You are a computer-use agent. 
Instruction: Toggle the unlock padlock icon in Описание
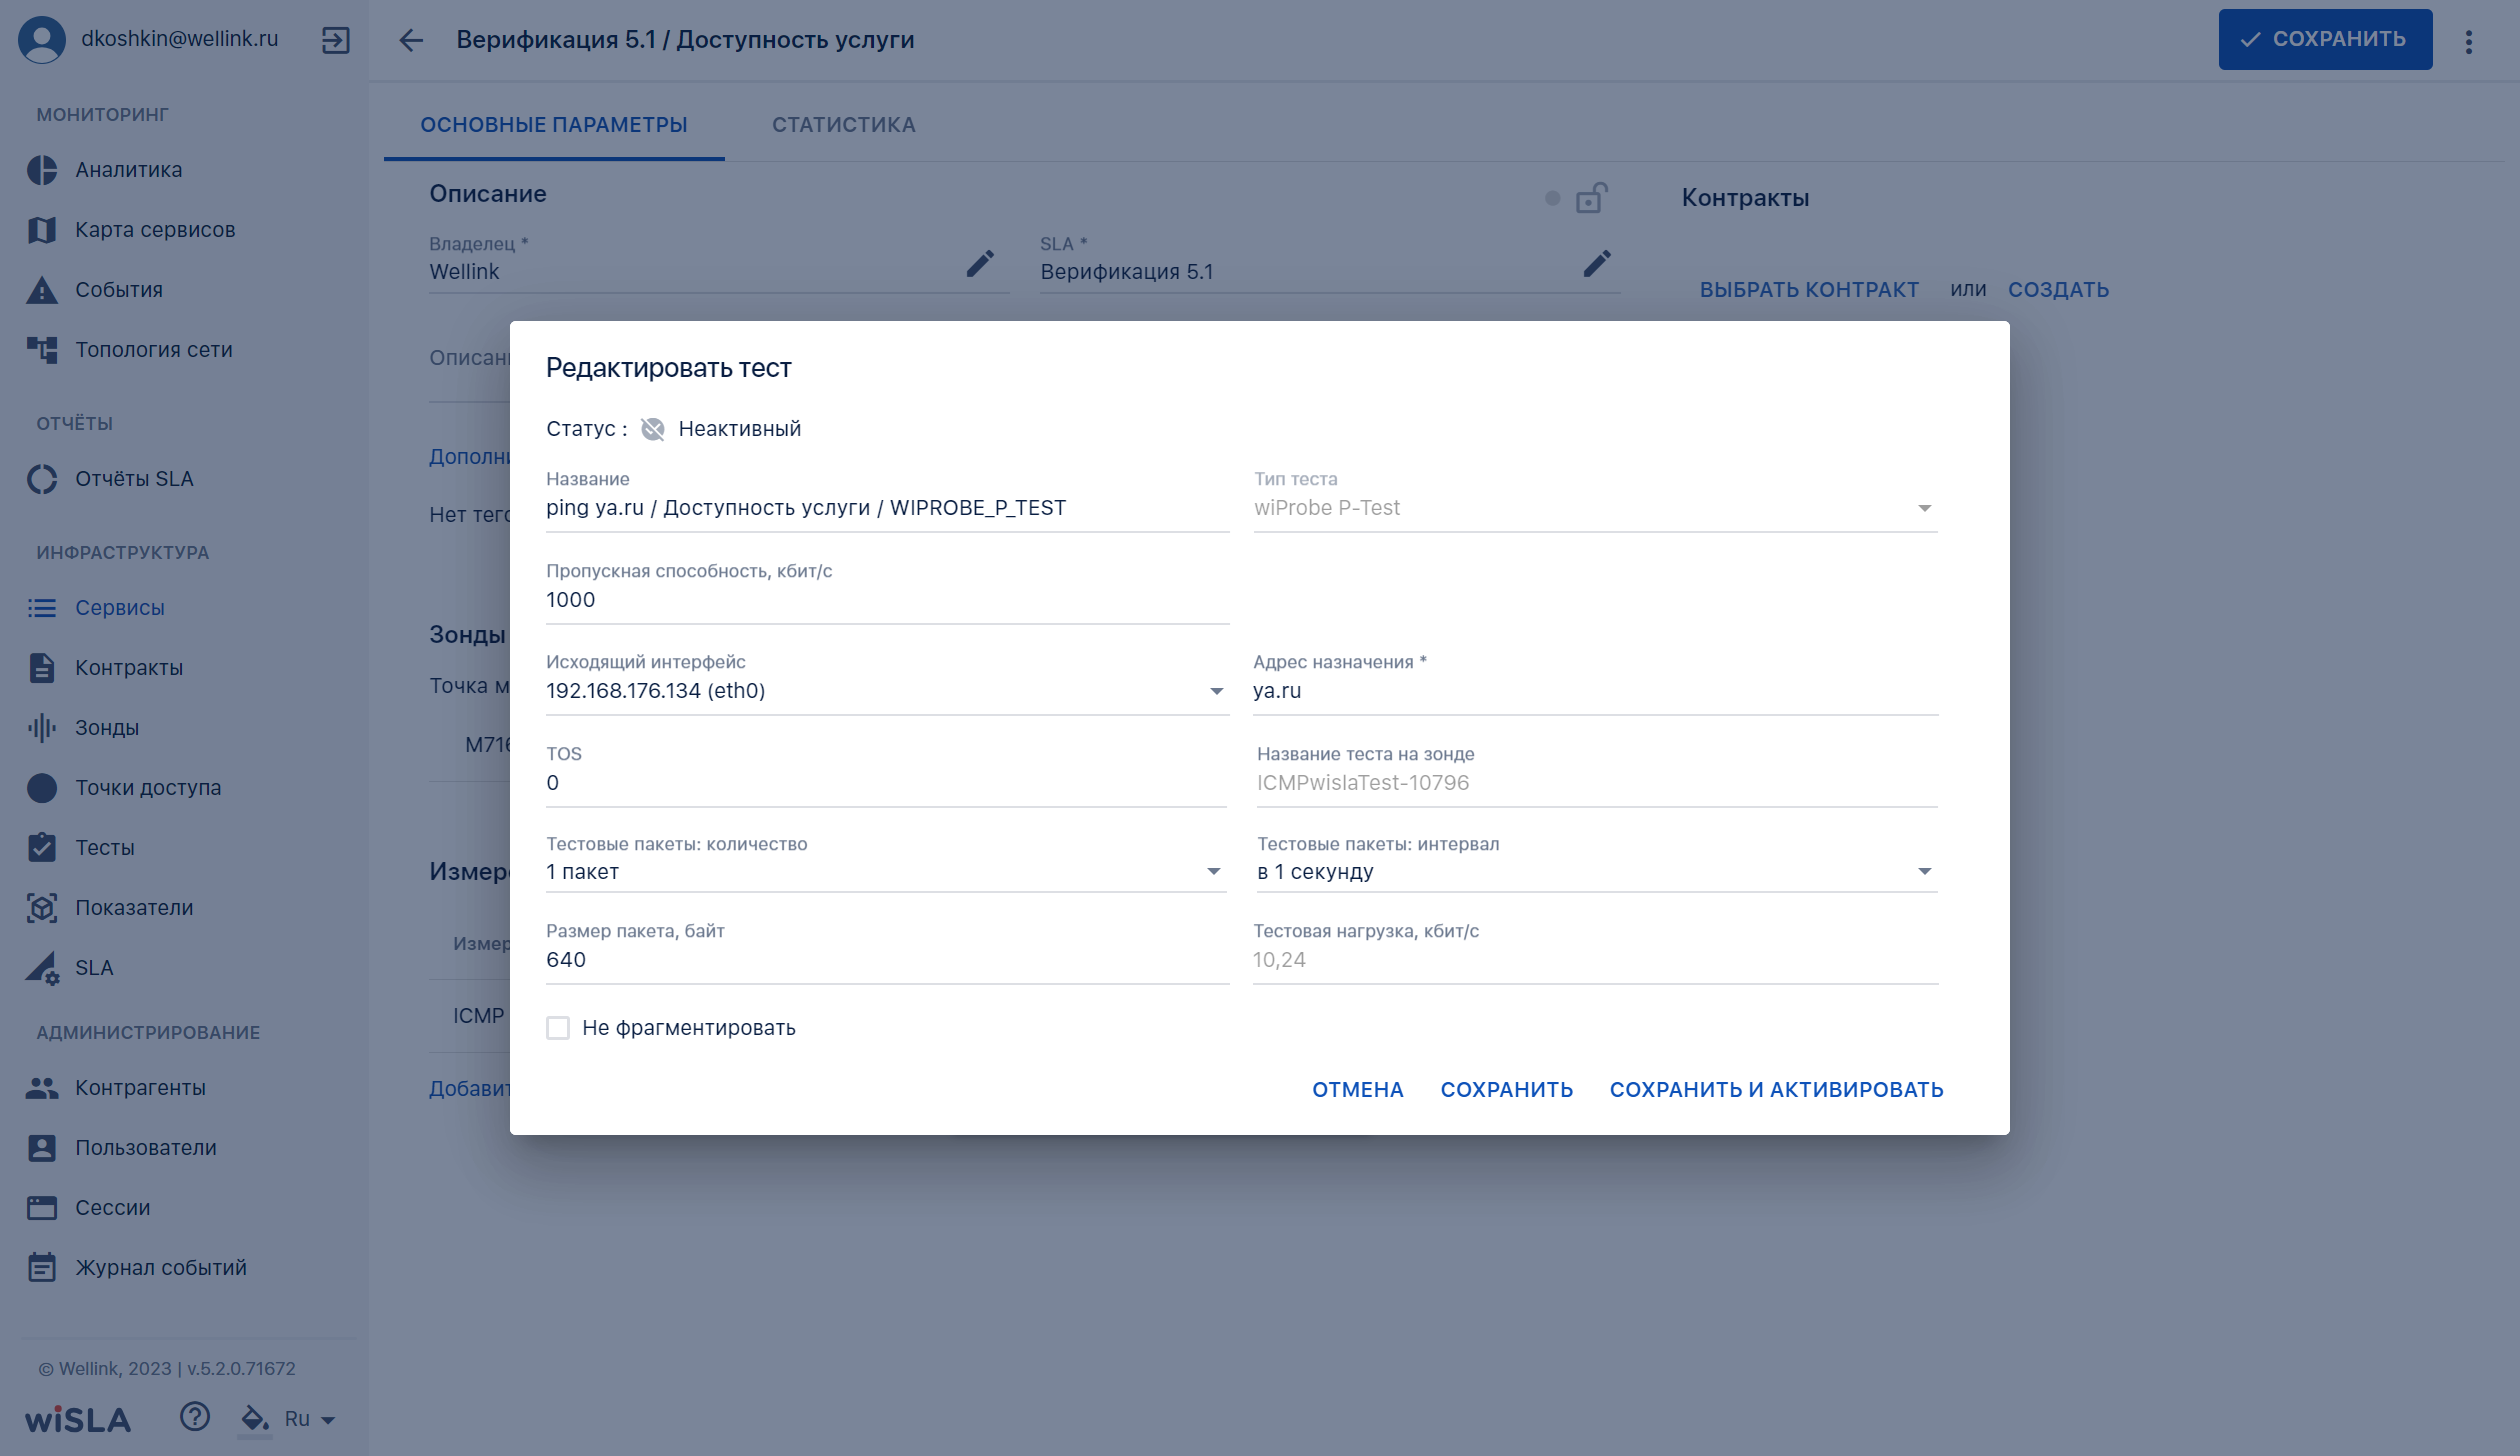1591,198
